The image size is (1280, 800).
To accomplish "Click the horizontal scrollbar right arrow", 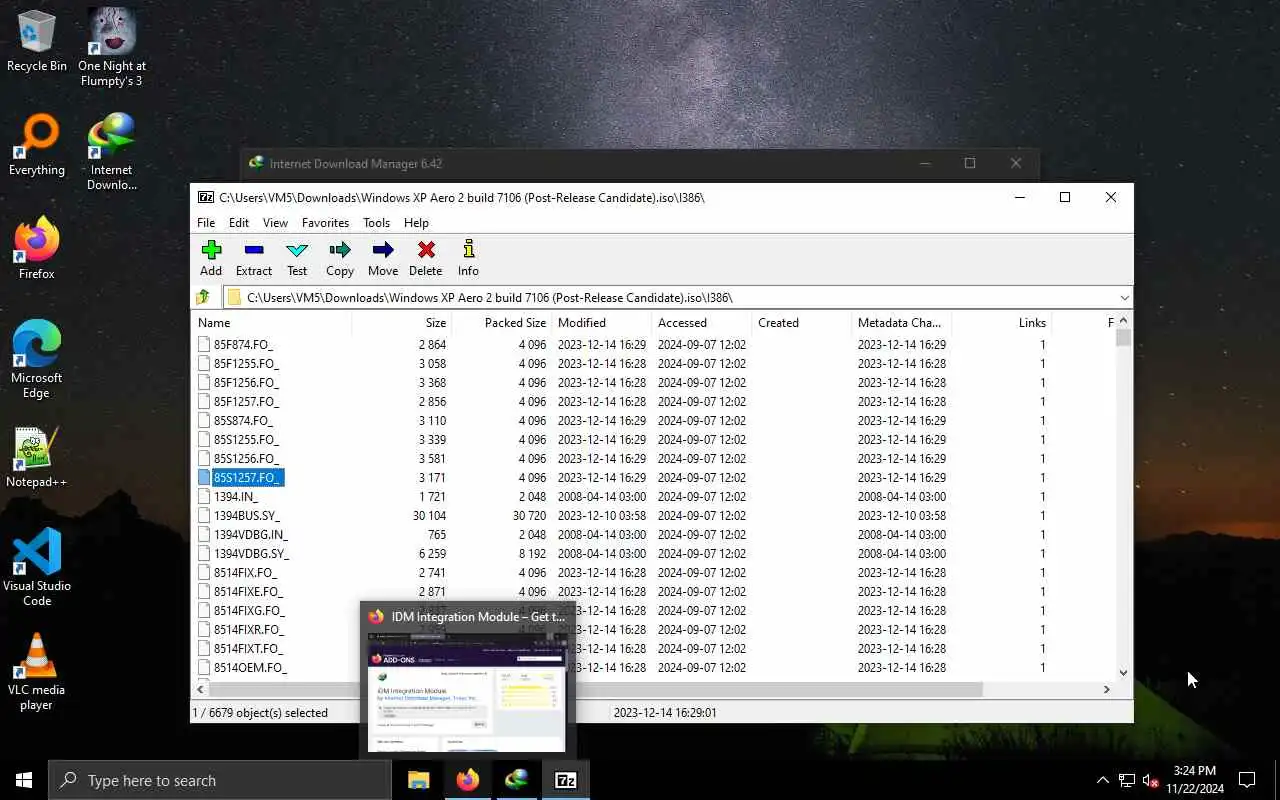I will pyautogui.click(x=1106, y=689).
